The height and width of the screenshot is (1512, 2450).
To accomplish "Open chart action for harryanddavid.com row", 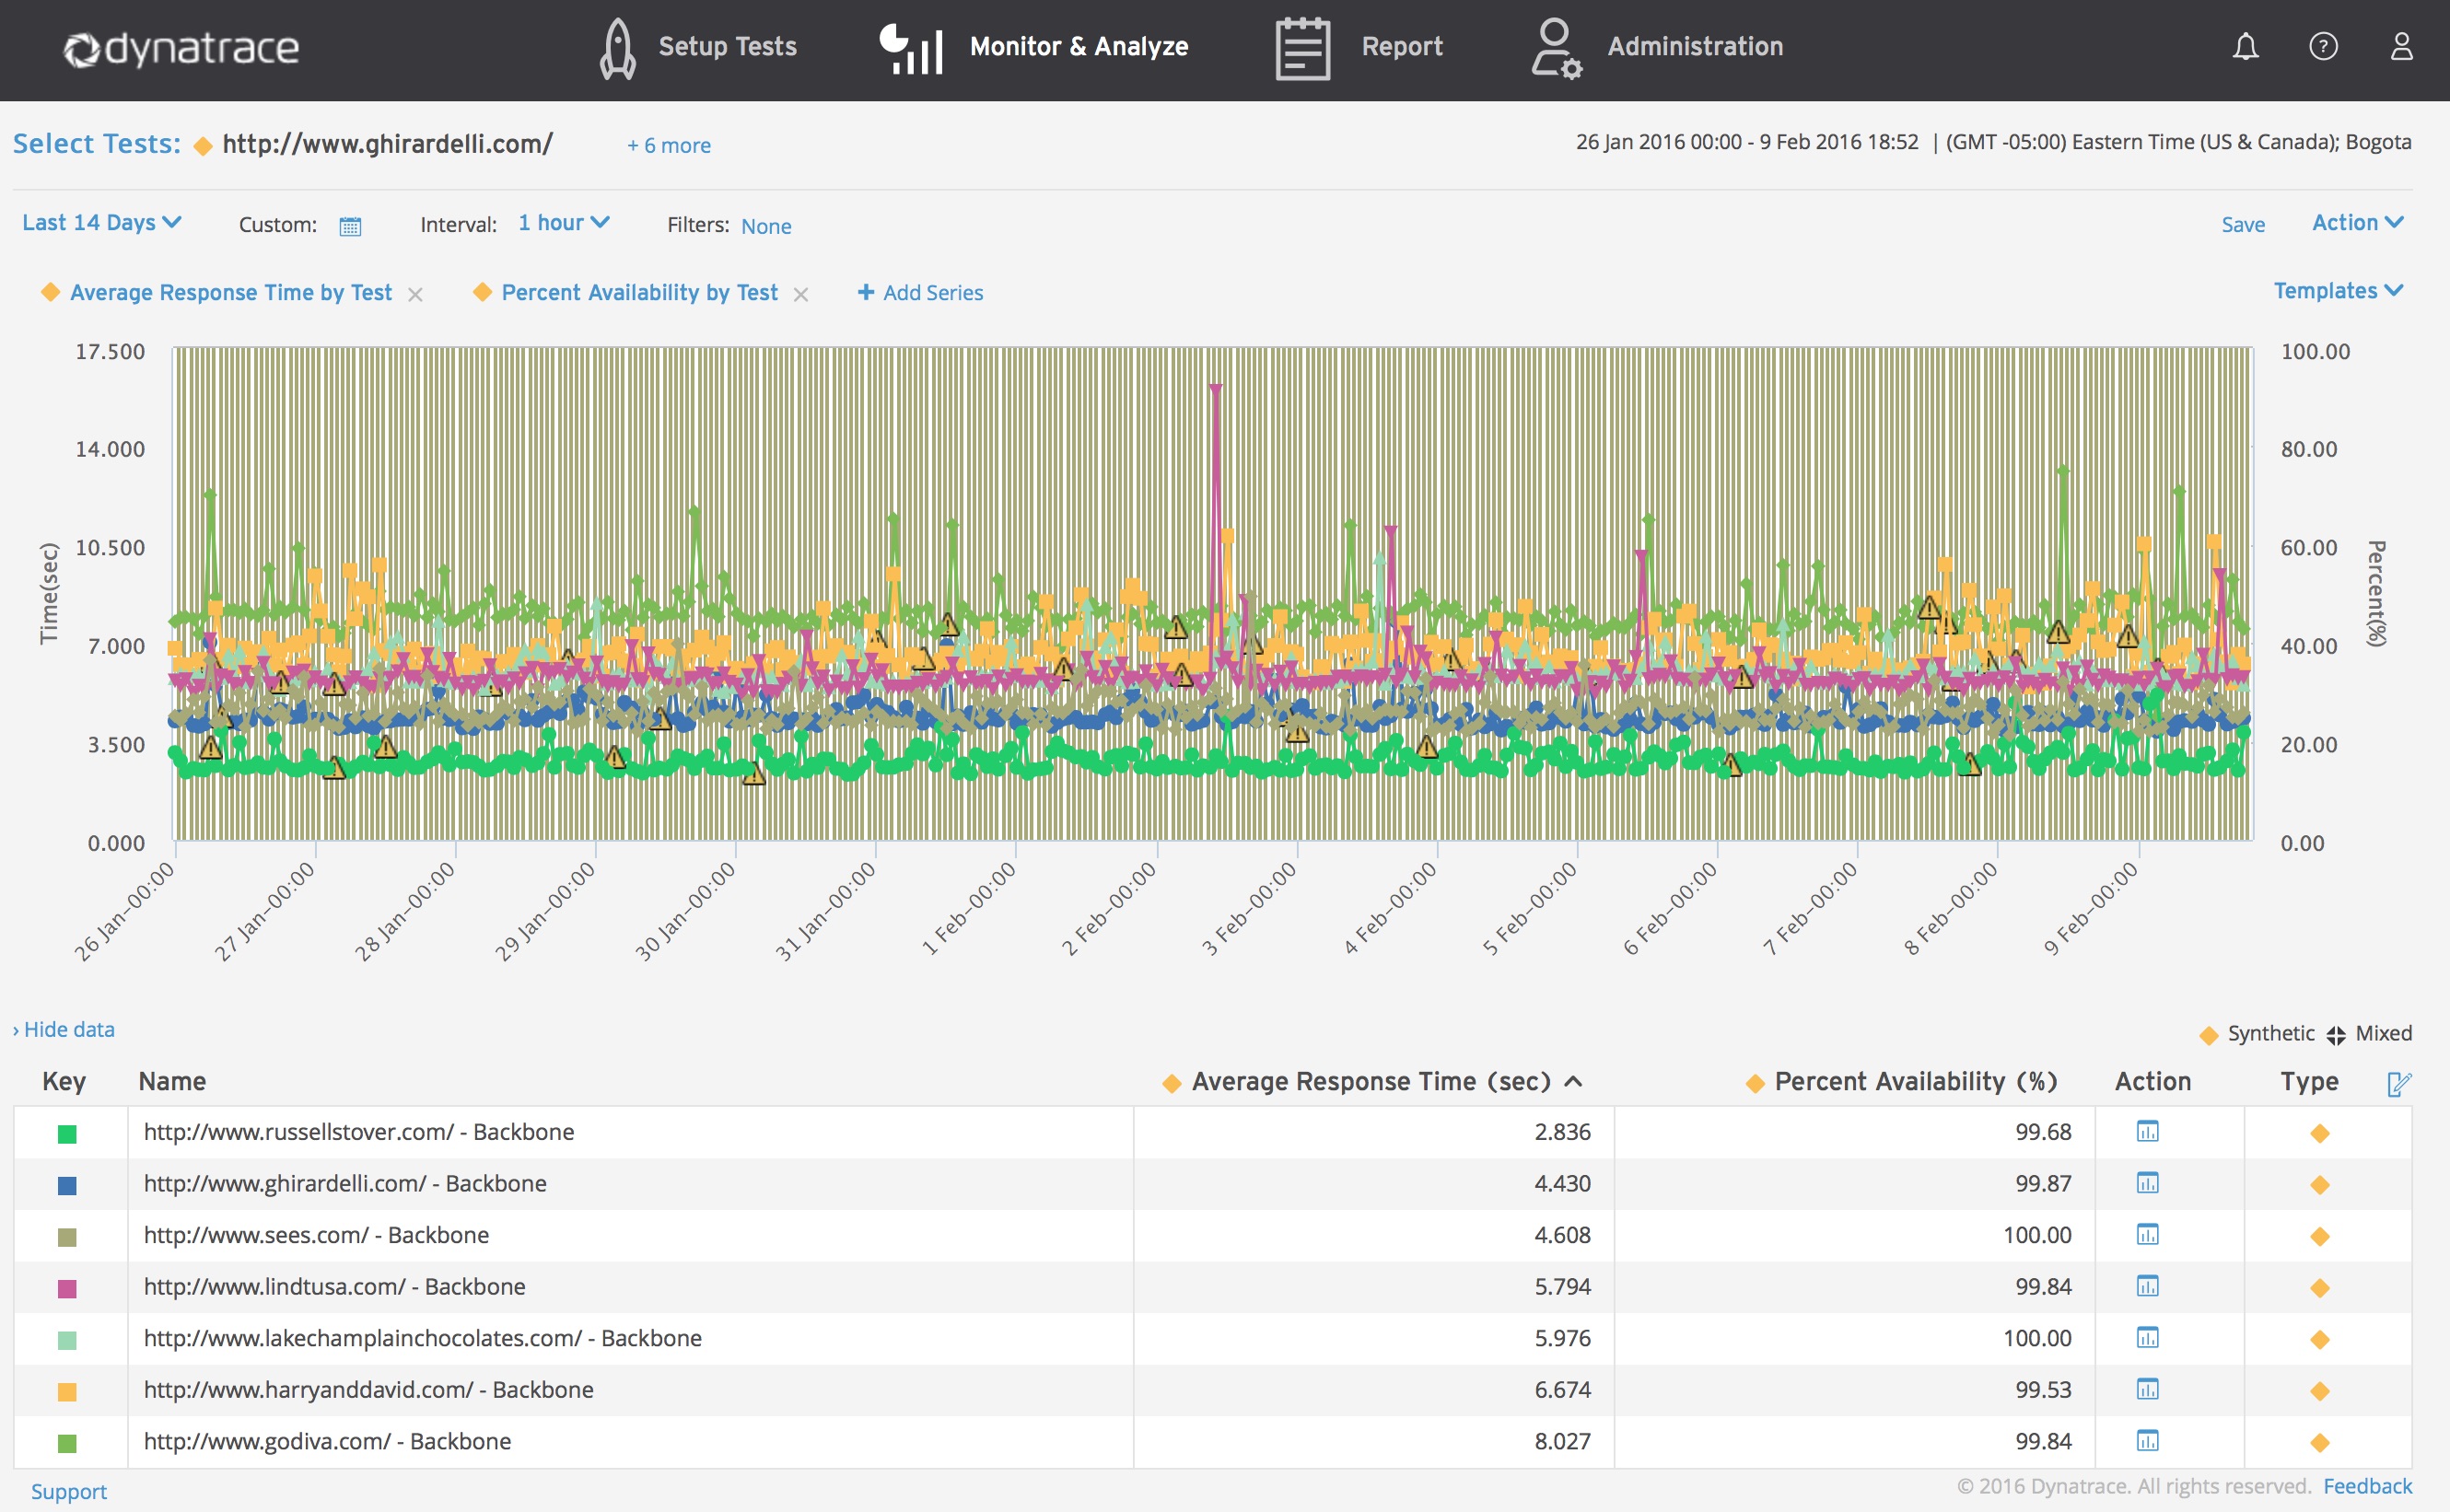I will pos(2147,1390).
